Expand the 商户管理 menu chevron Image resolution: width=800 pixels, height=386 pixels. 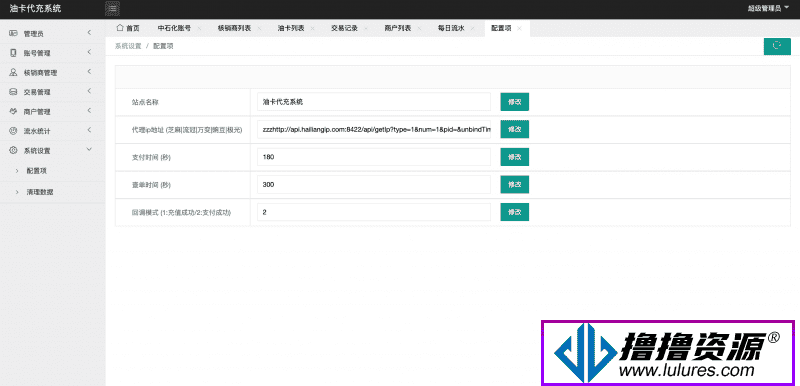[89, 111]
